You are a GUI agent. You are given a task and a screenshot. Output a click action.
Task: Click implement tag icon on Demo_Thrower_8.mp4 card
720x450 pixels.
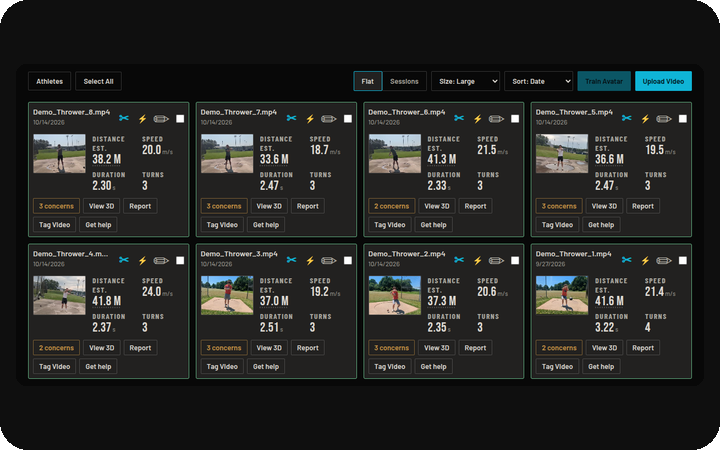(x=161, y=119)
